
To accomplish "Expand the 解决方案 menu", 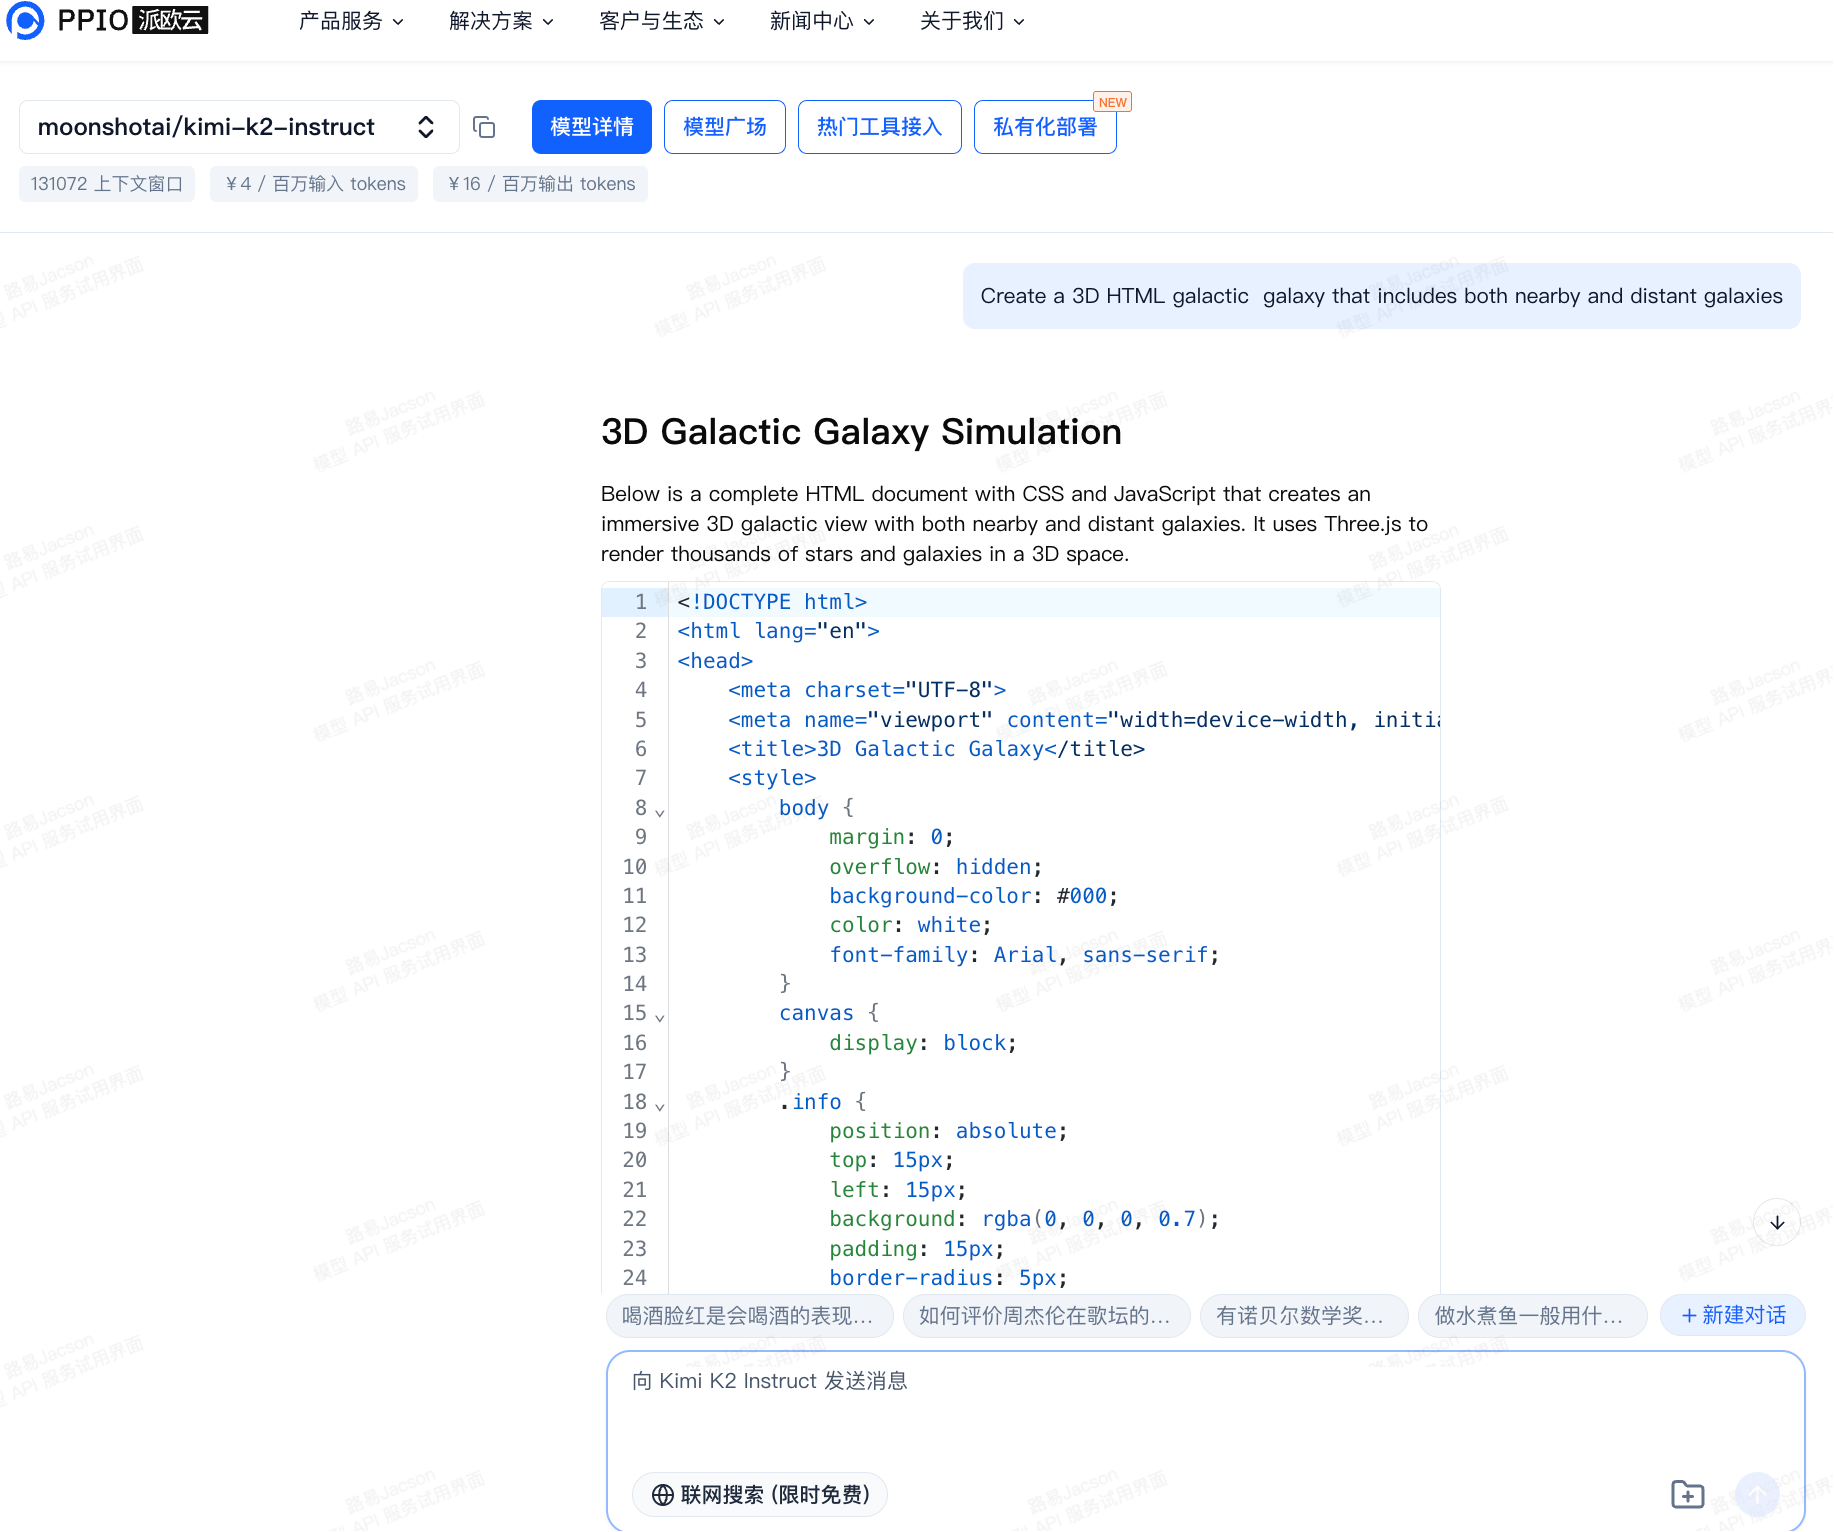I will click(501, 21).
